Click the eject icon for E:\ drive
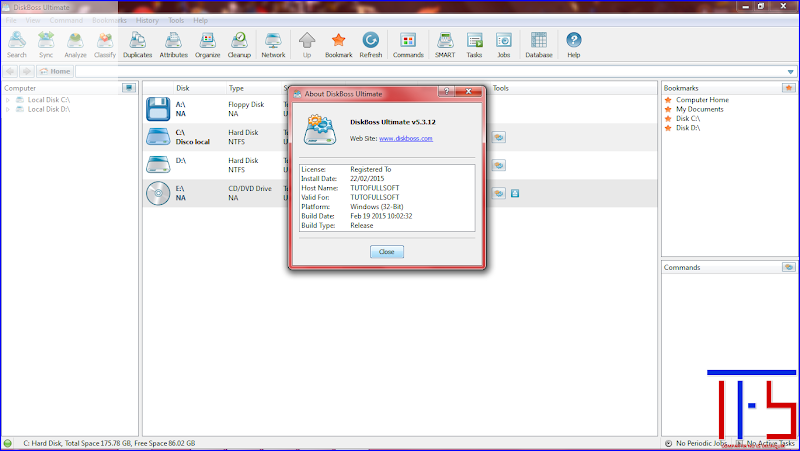This screenshot has width=800, height=451. (x=515, y=193)
